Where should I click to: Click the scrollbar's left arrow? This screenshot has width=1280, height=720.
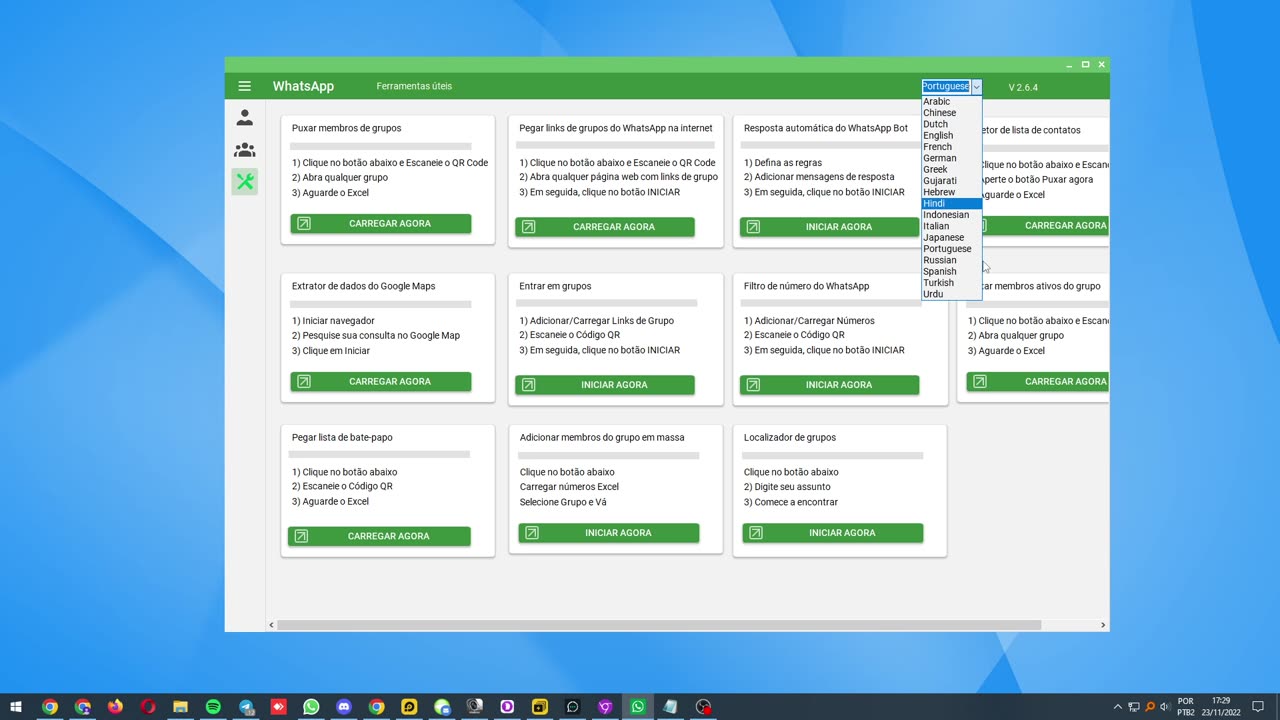coord(271,625)
